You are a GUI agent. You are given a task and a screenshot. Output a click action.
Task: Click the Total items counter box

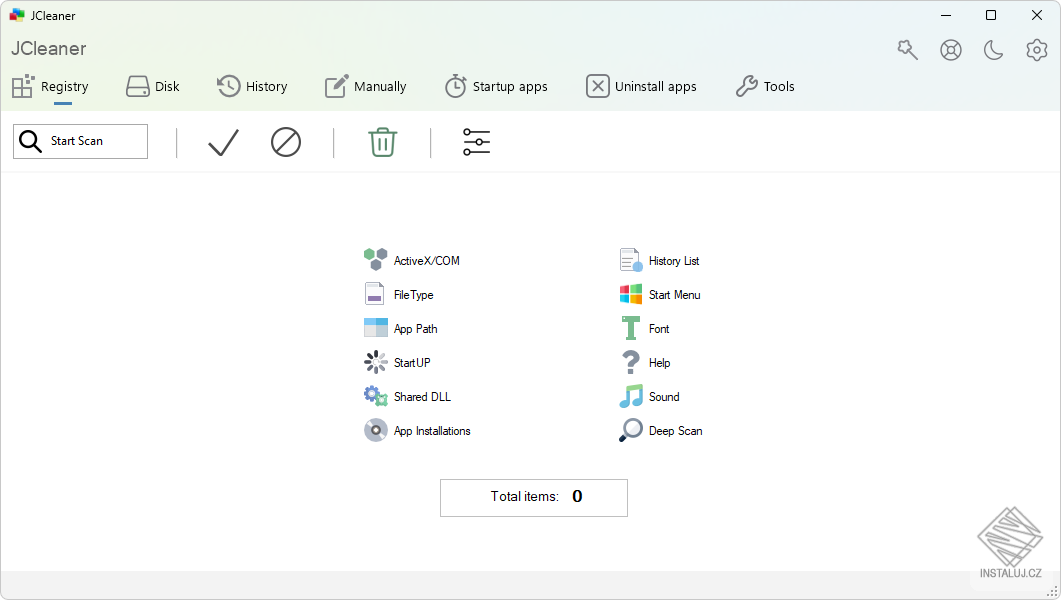534,498
